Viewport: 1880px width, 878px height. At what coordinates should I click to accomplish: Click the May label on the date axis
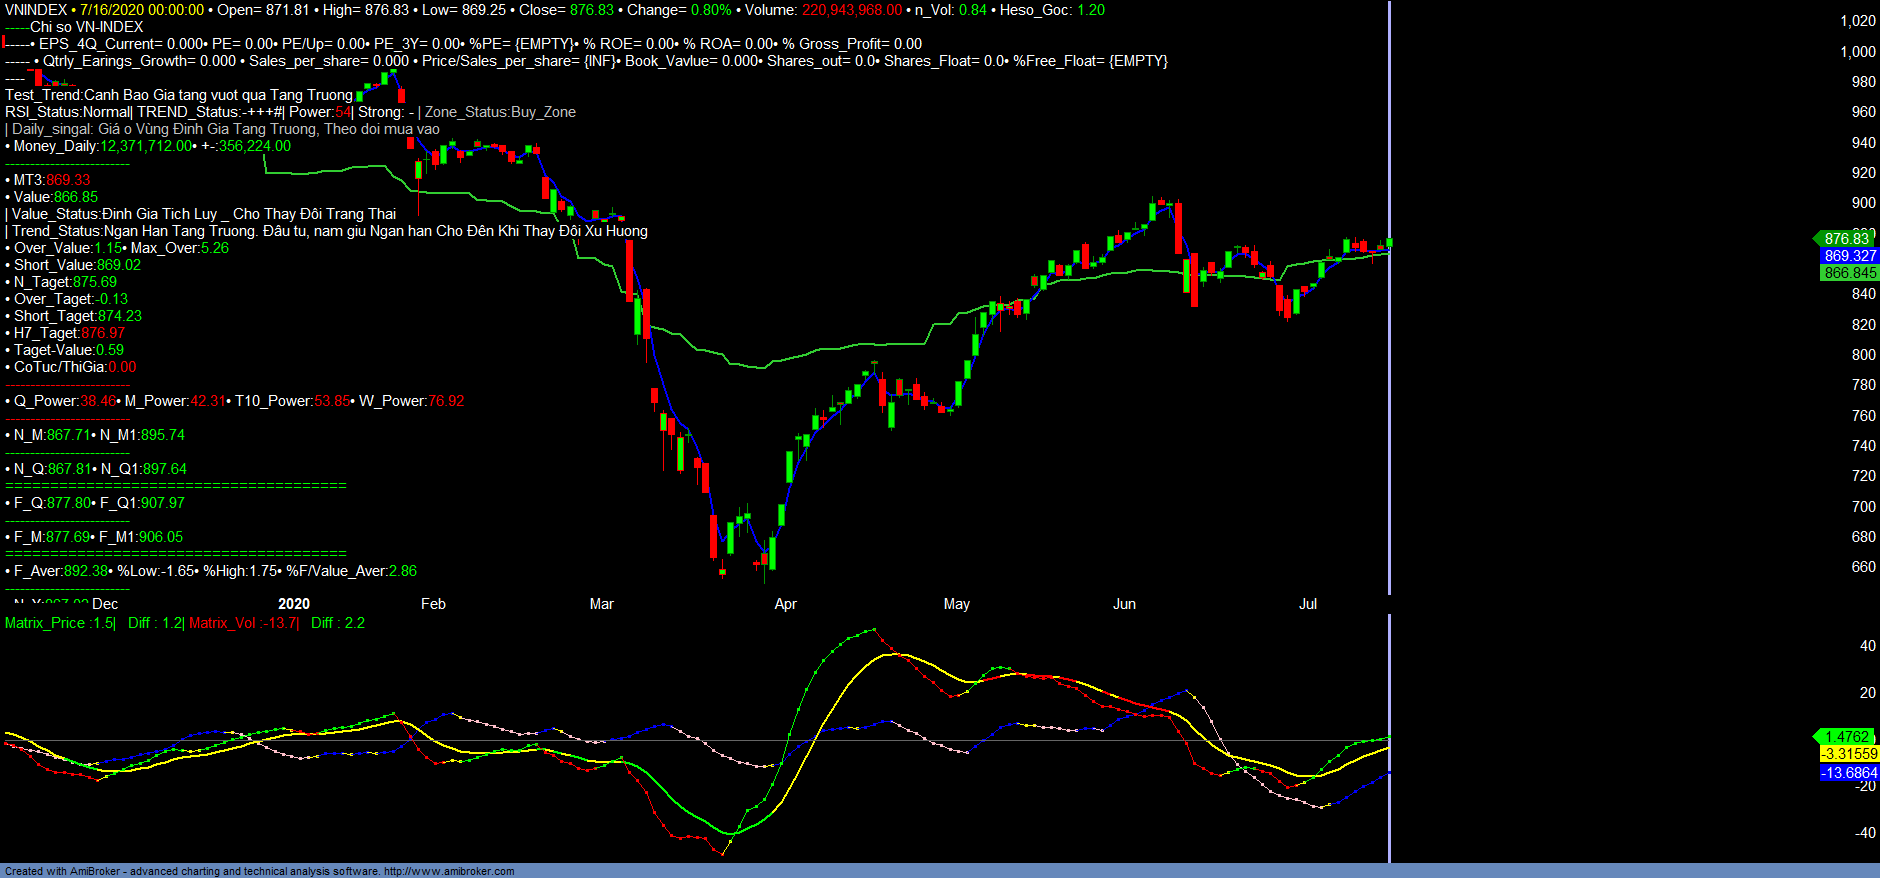click(x=956, y=604)
